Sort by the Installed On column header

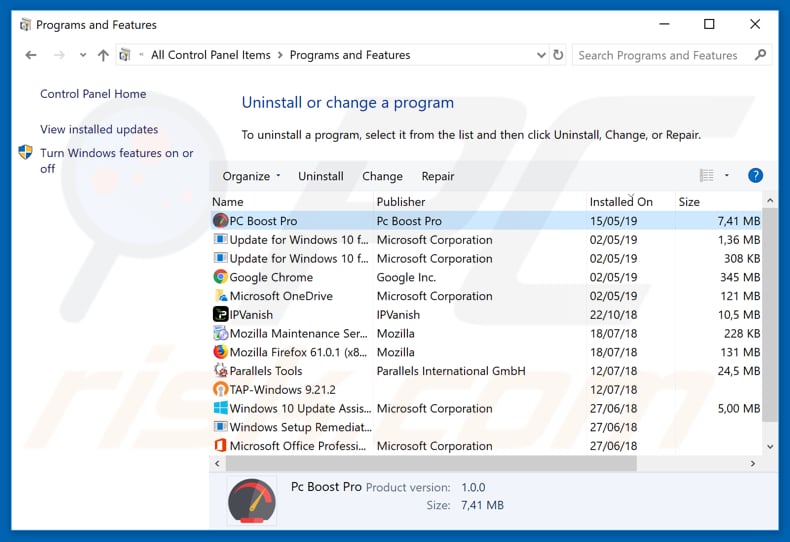click(631, 201)
